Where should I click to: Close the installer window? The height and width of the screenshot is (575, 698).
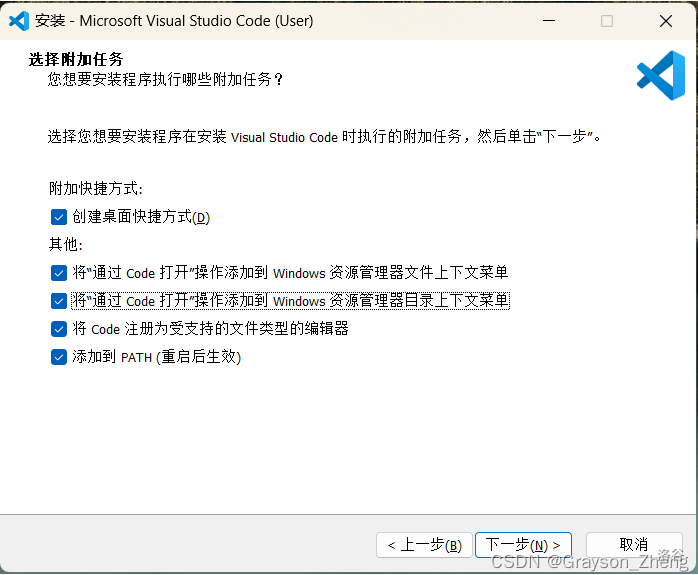pyautogui.click(x=666, y=21)
